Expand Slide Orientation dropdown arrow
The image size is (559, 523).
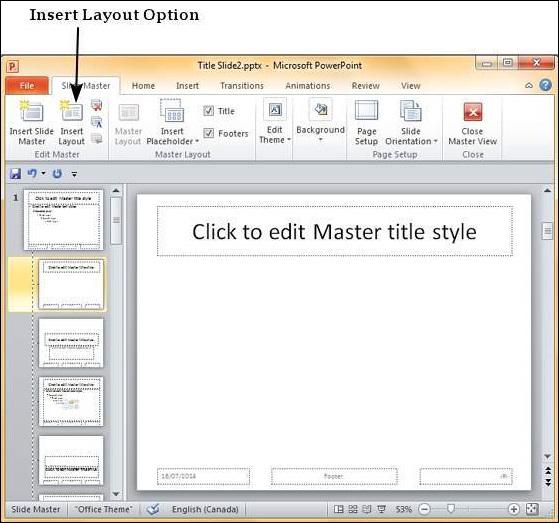(436, 141)
